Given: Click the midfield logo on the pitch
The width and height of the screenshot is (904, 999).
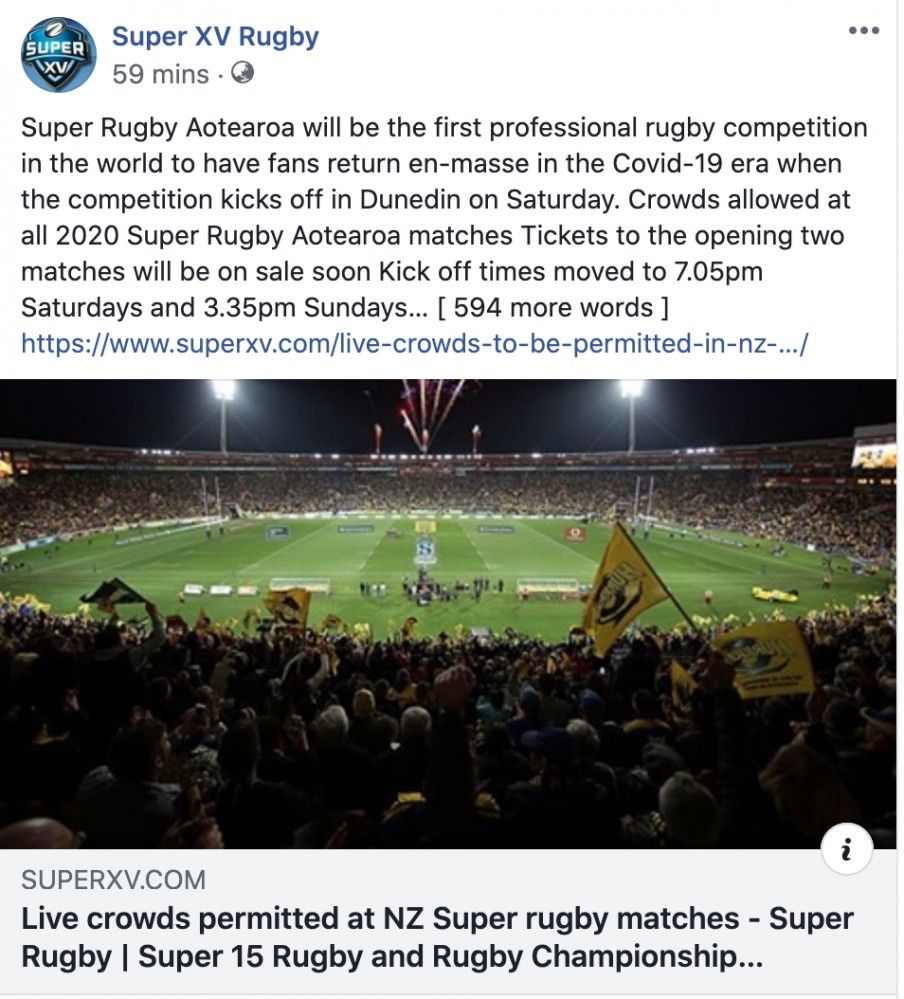Looking at the screenshot, I should pyautogui.click(x=426, y=550).
